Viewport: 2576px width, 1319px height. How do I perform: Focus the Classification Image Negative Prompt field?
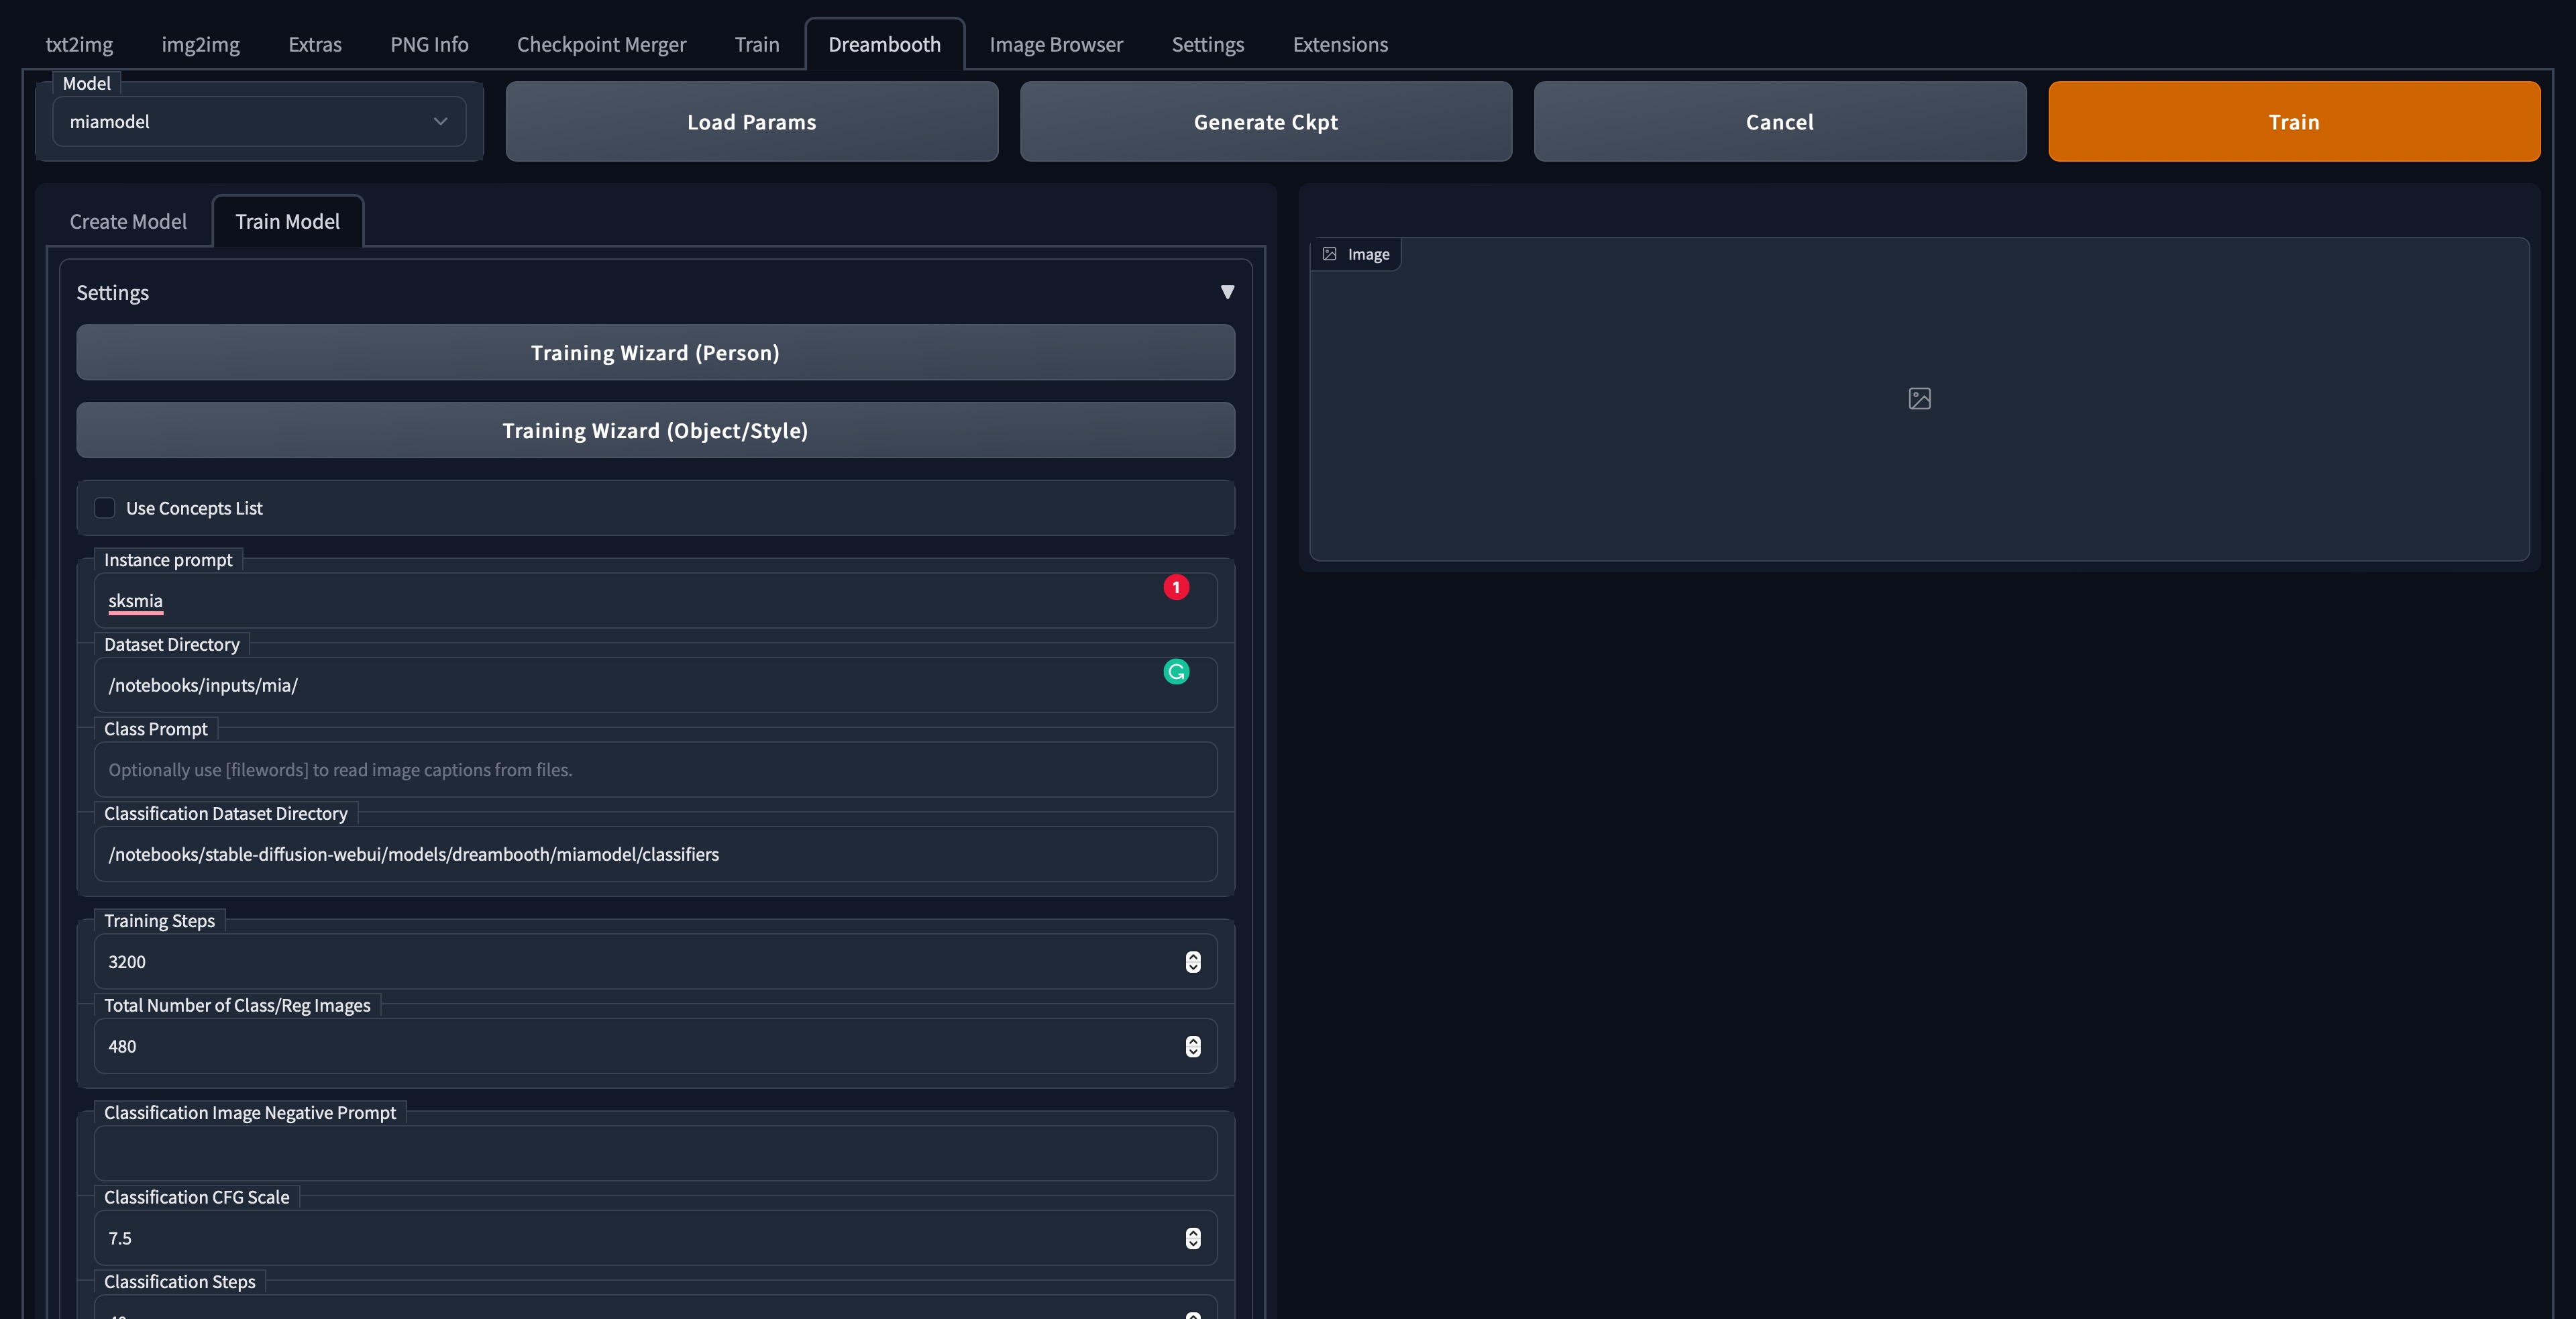pyautogui.click(x=655, y=1154)
